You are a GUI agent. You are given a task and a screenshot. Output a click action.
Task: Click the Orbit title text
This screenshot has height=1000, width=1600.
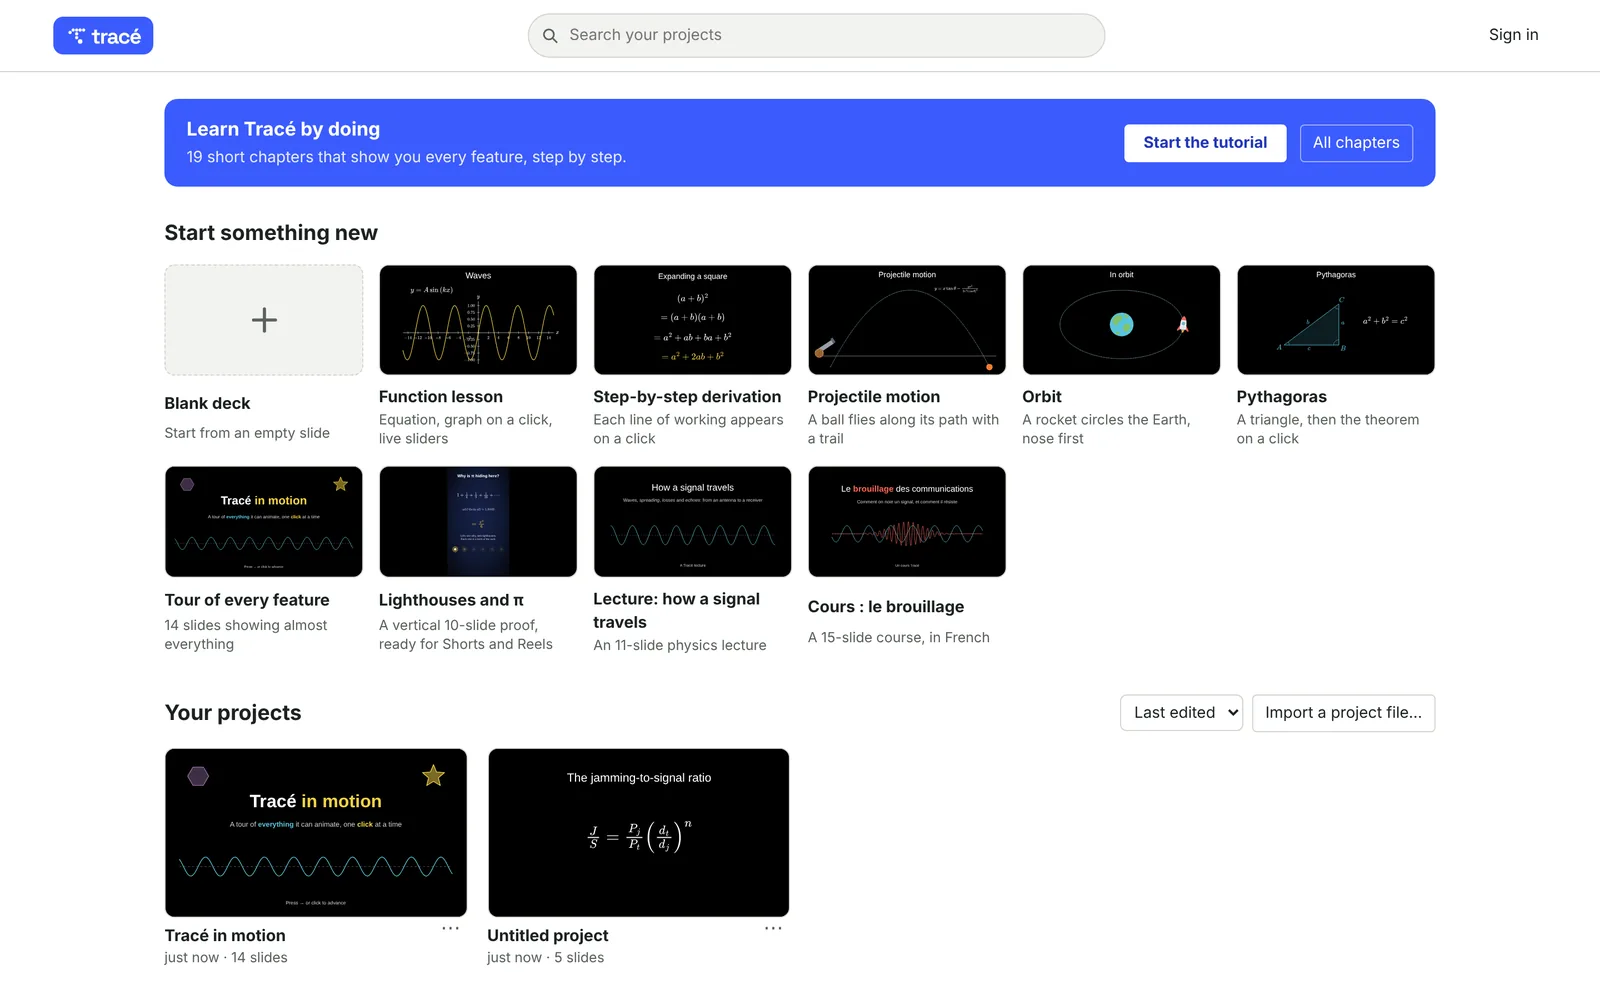pos(1042,397)
